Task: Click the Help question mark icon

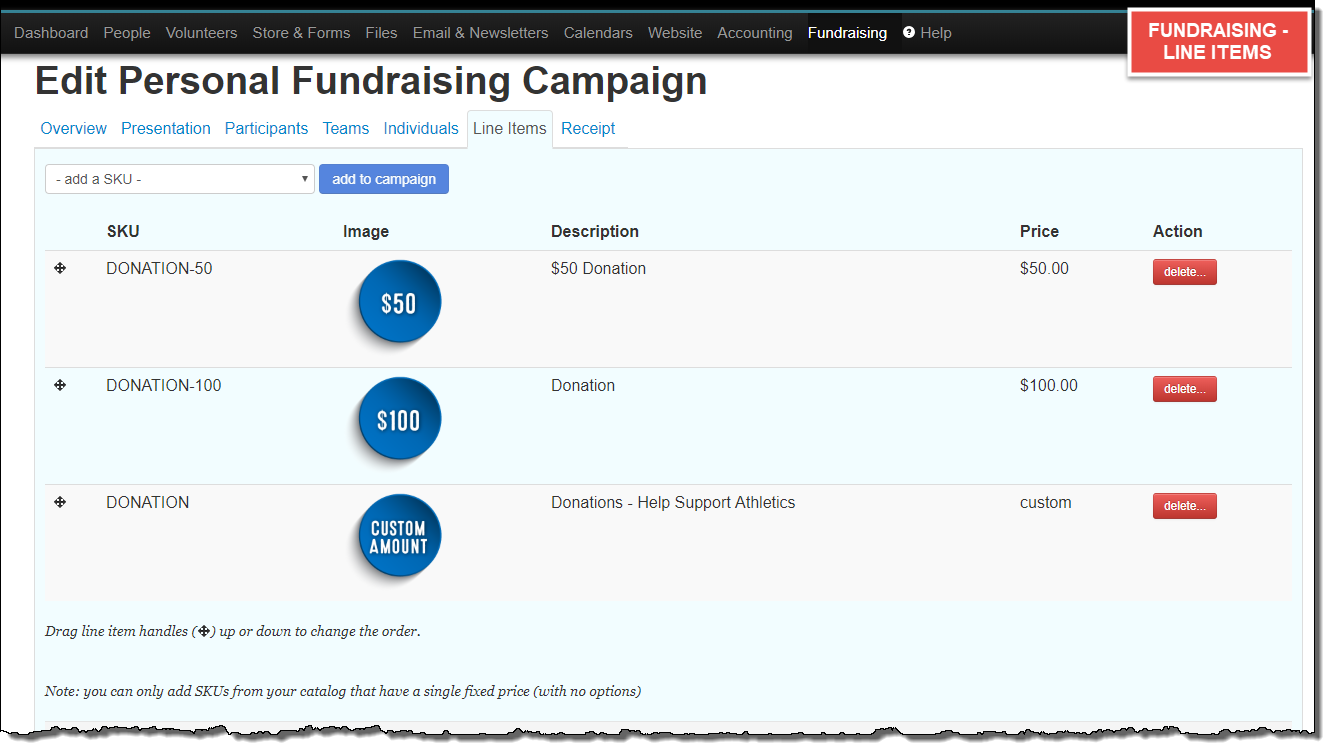Action: [909, 33]
